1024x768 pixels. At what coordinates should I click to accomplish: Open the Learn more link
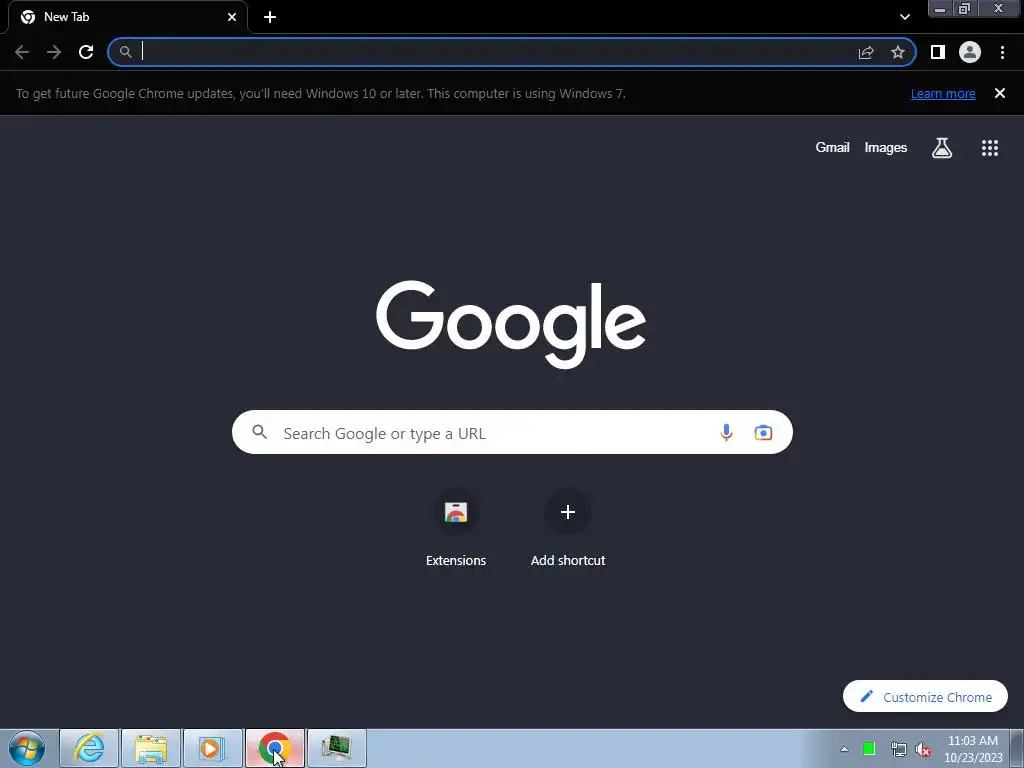(x=943, y=93)
